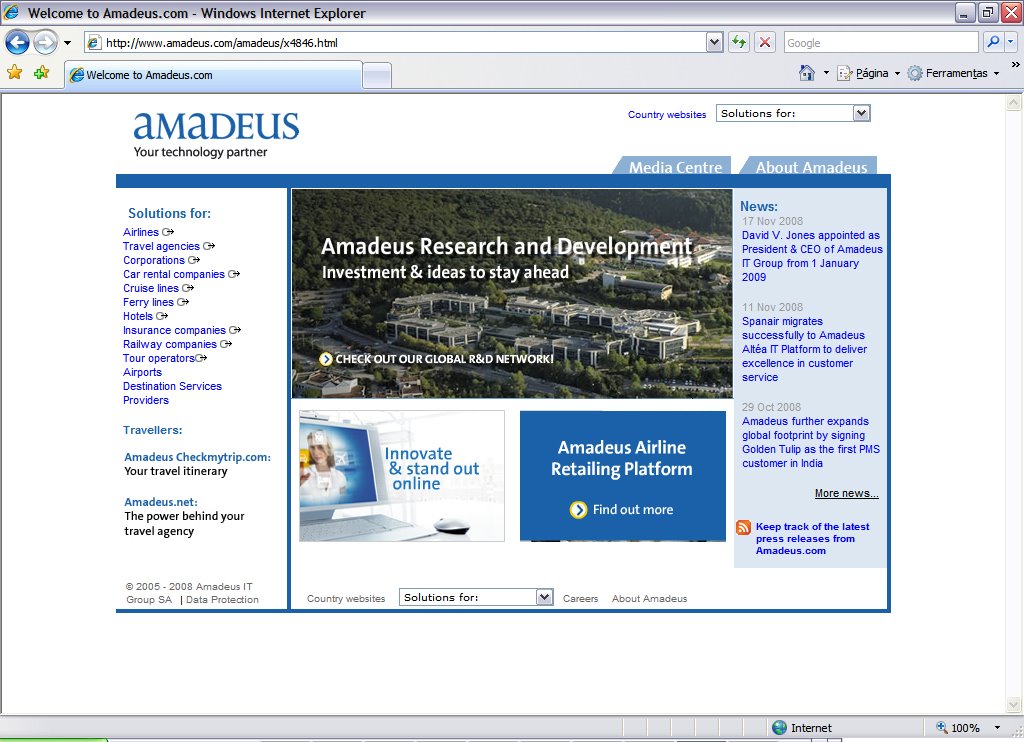The height and width of the screenshot is (742, 1024).
Task: Open Amadeus Checkmytrip.com link
Action: tap(197, 457)
